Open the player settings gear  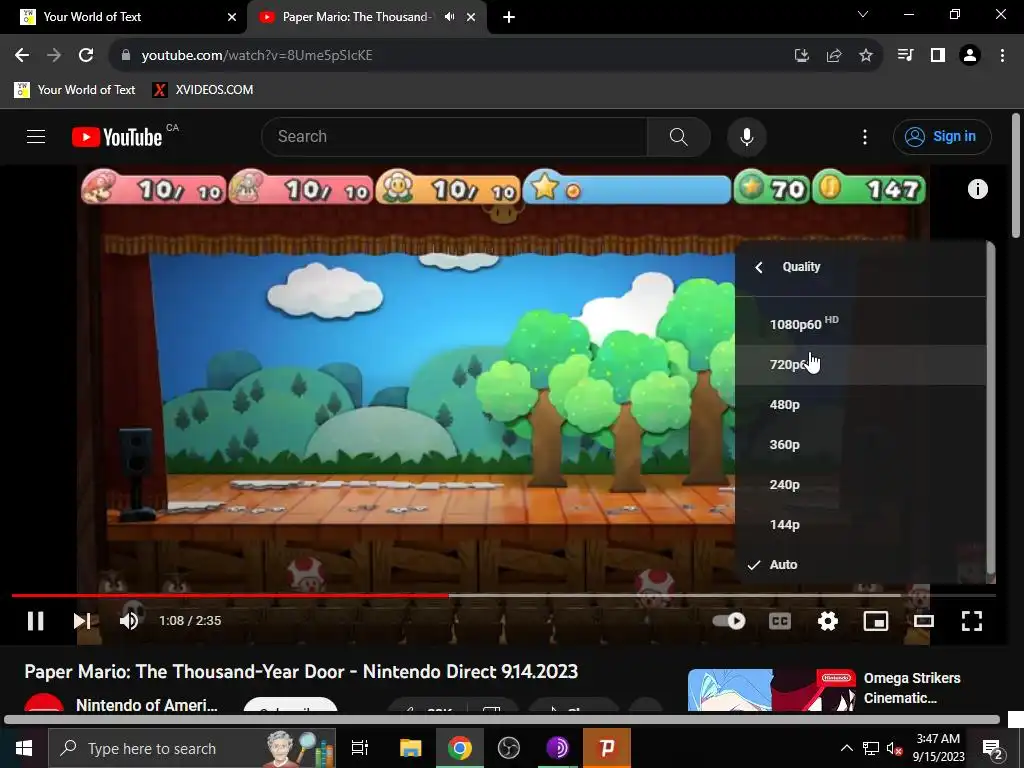[x=827, y=620]
